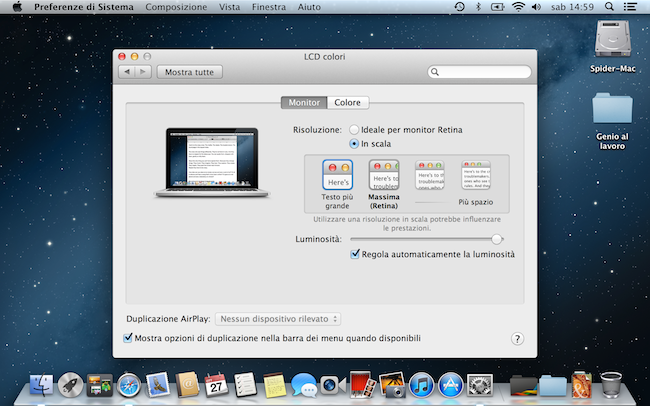Screen dimensions: 650x406
Task: Open Mail stamp icon in Dock
Action: 158,384
